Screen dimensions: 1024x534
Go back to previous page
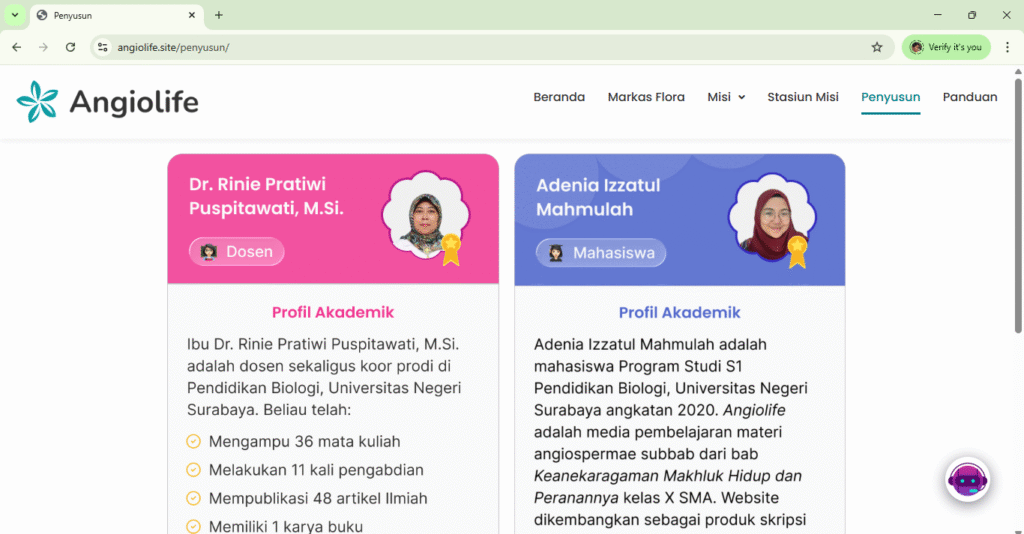17,47
